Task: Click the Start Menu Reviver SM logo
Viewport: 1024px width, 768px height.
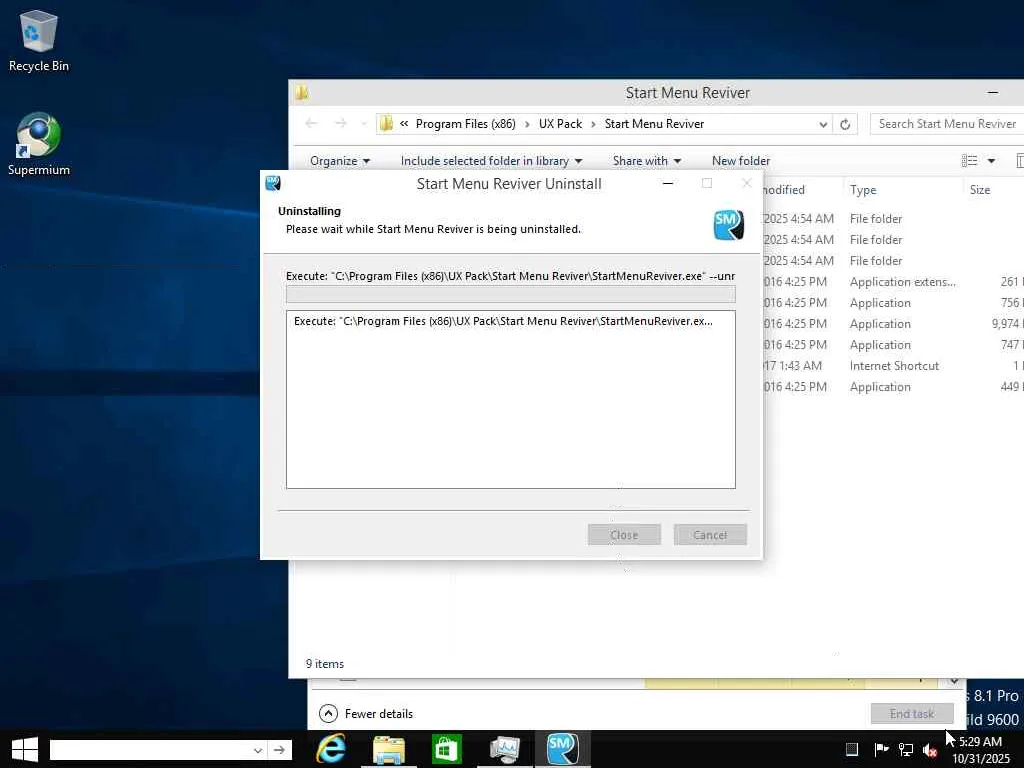Action: click(728, 225)
